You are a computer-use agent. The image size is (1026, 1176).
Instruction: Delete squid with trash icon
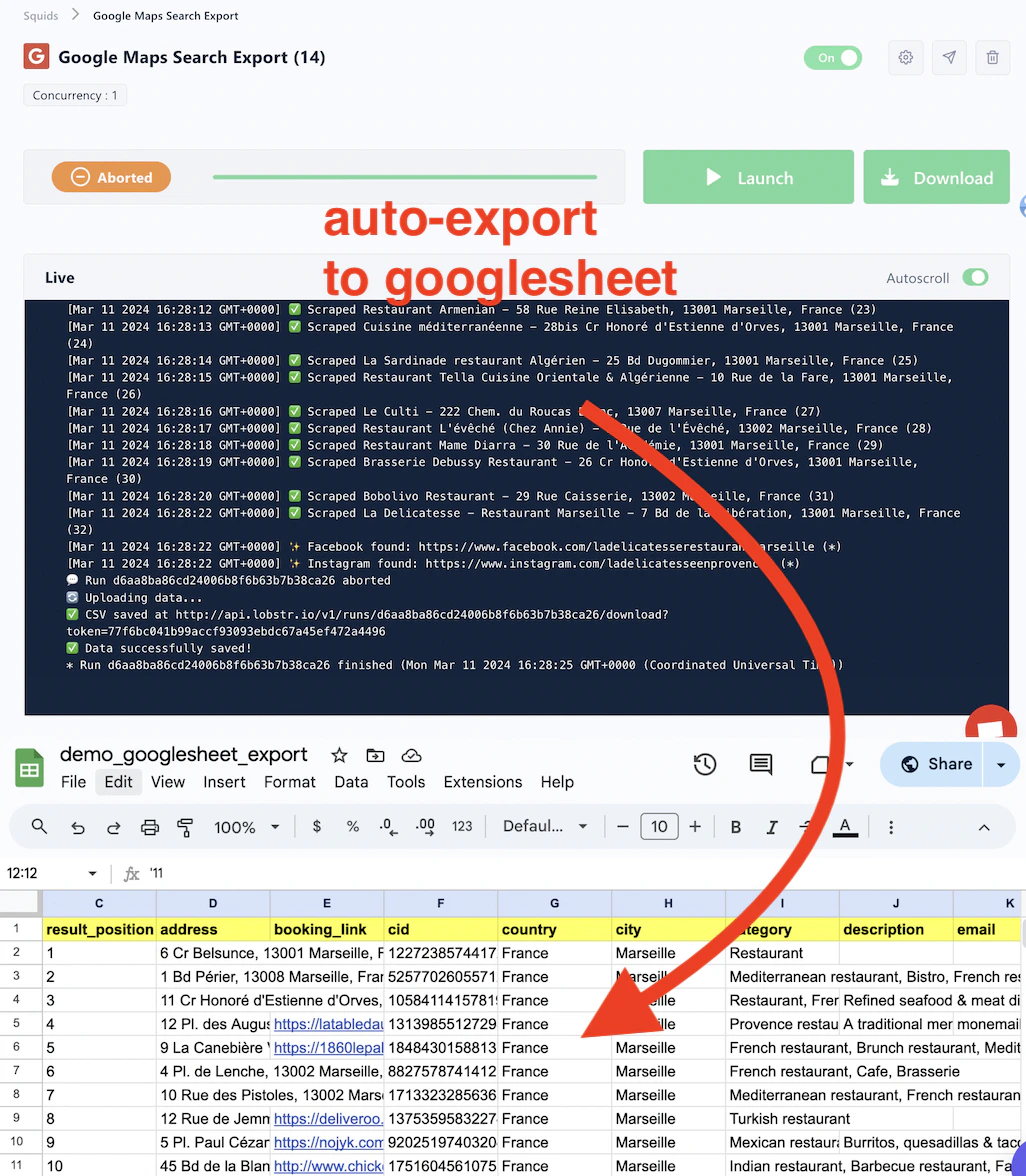point(992,58)
